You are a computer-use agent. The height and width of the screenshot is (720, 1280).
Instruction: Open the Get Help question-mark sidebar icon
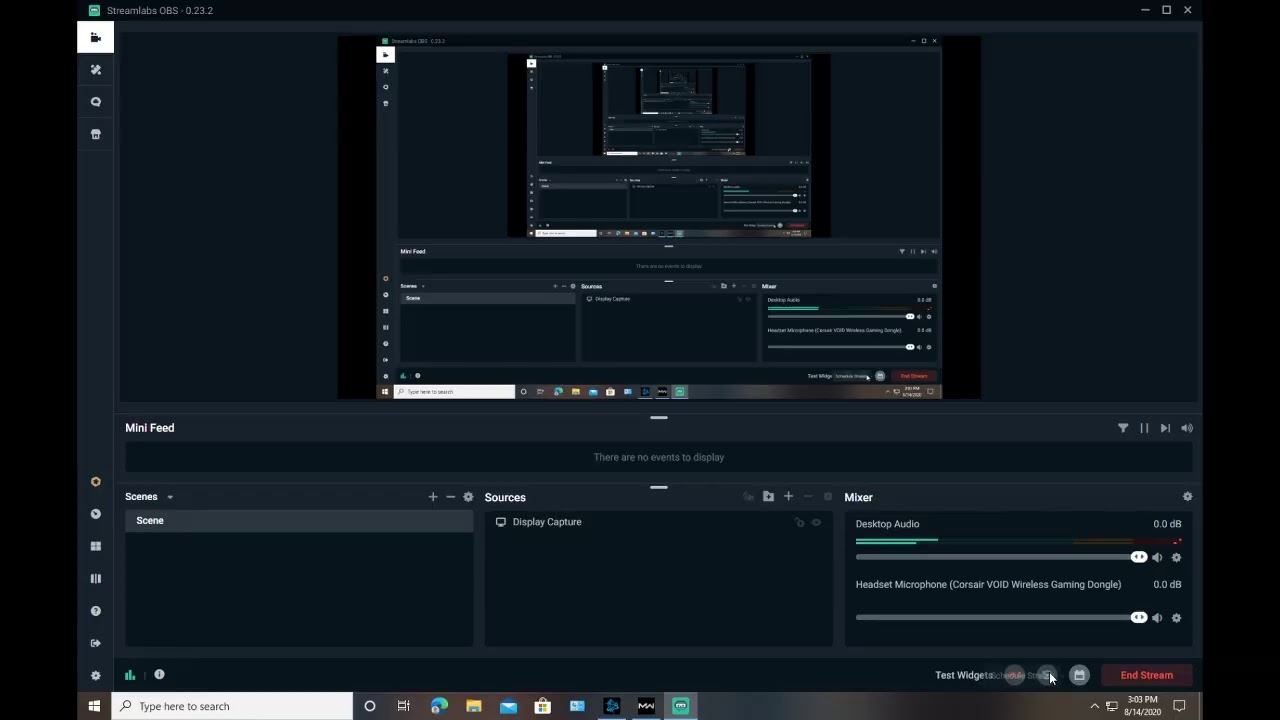(96, 611)
